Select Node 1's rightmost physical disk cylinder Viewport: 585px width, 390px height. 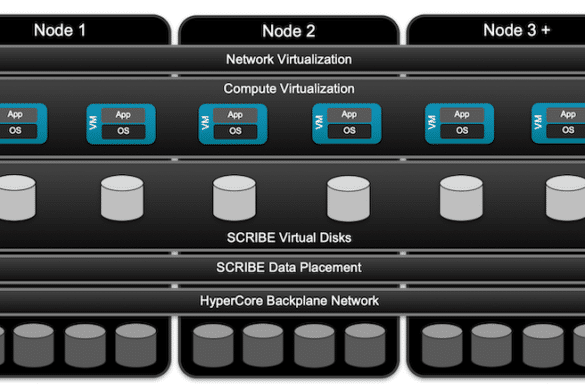pyautogui.click(x=136, y=345)
